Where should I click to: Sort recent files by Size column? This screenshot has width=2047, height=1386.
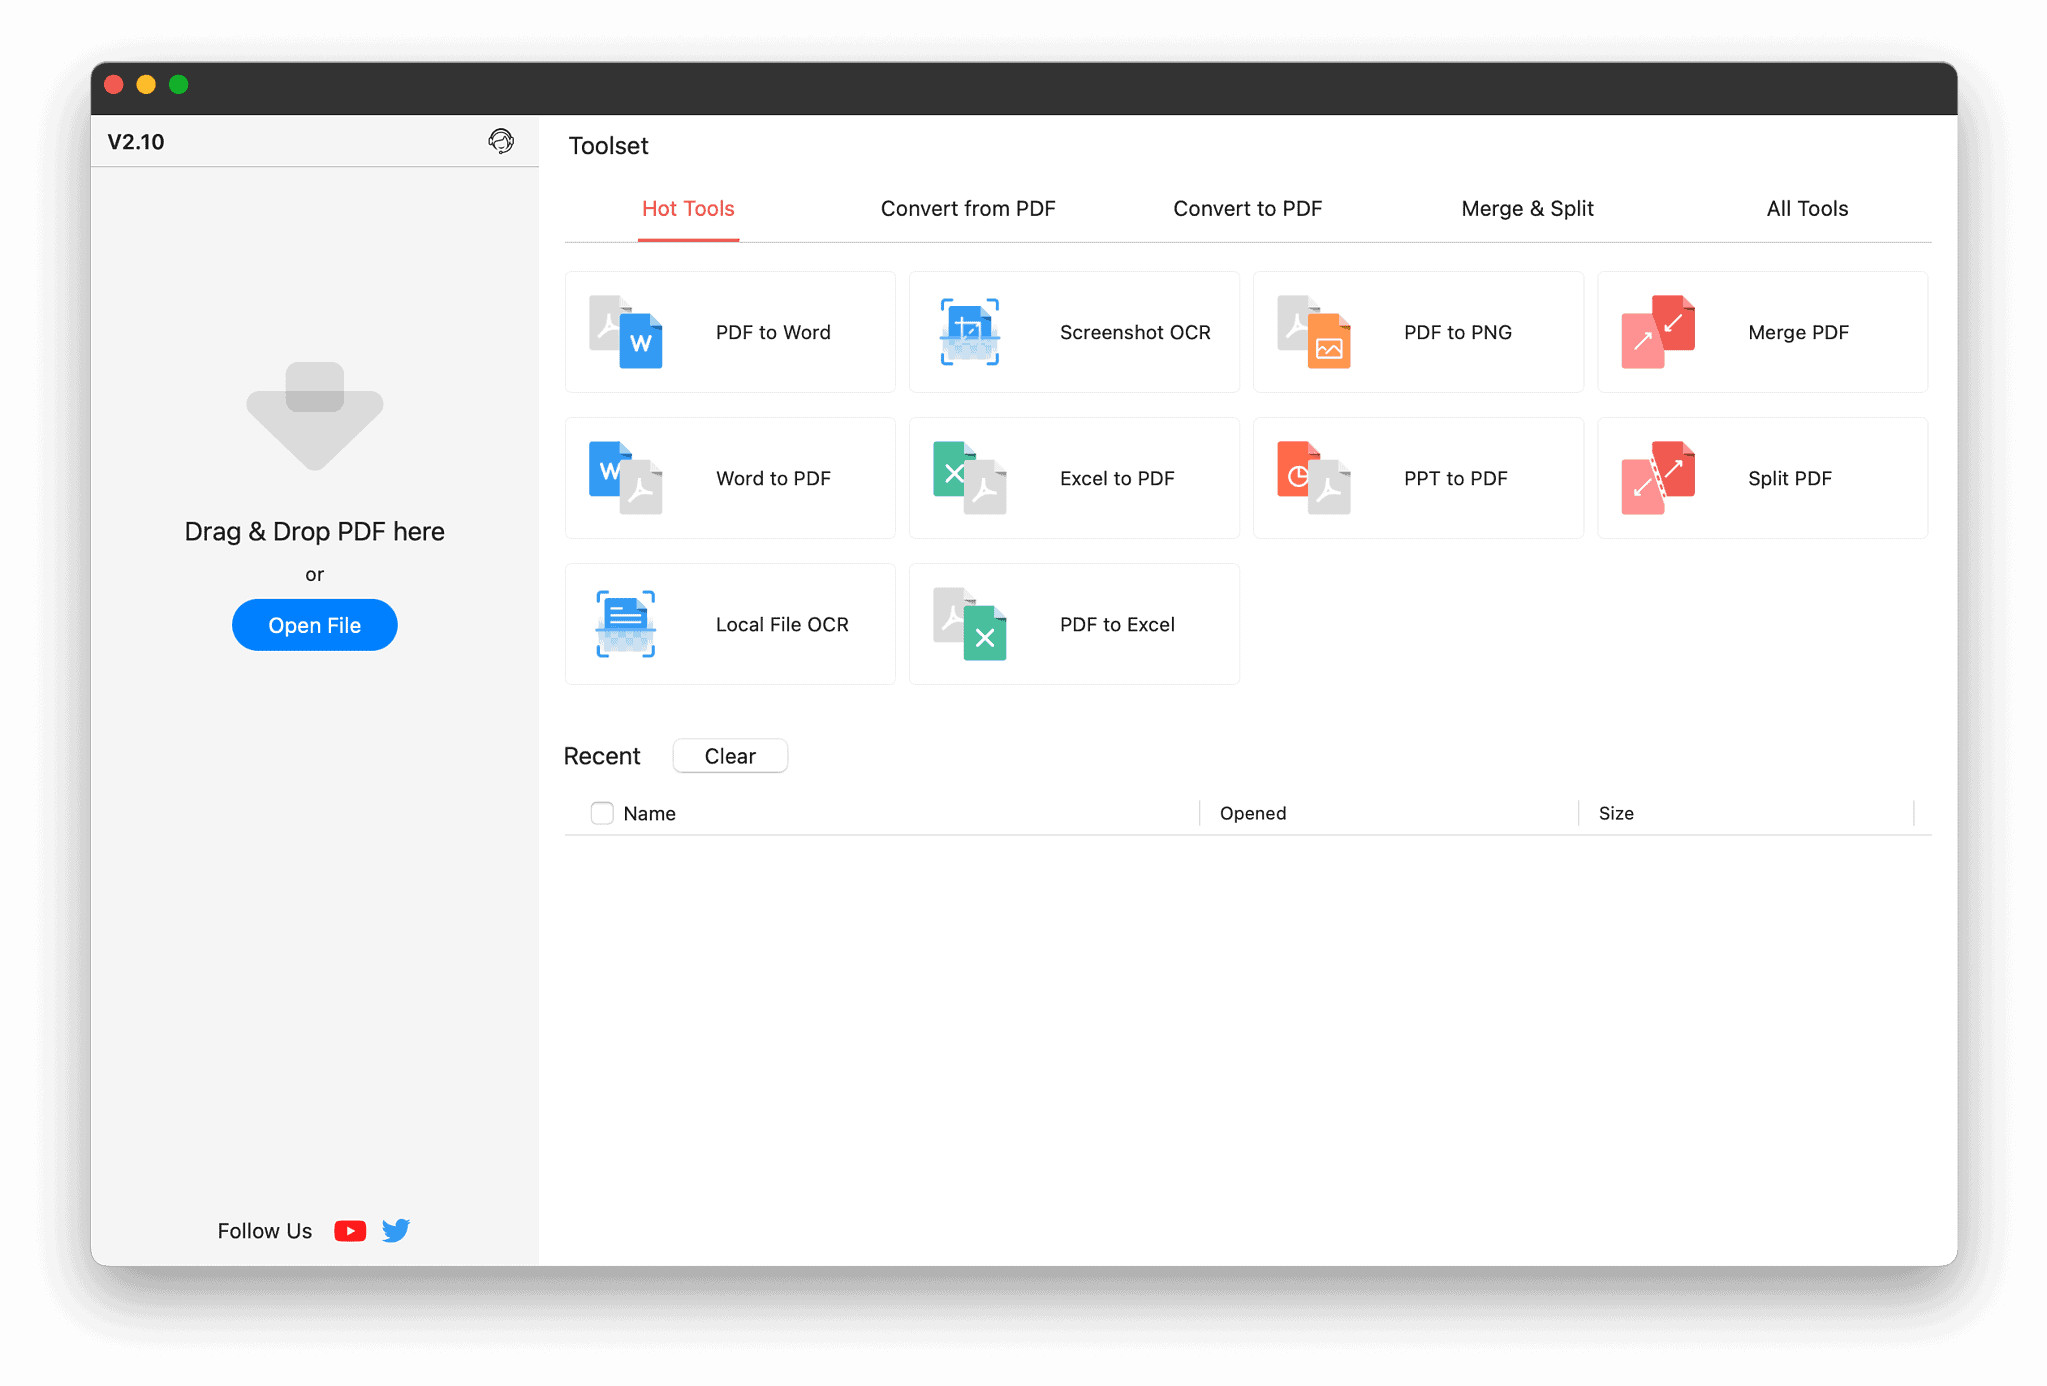coord(1616,813)
